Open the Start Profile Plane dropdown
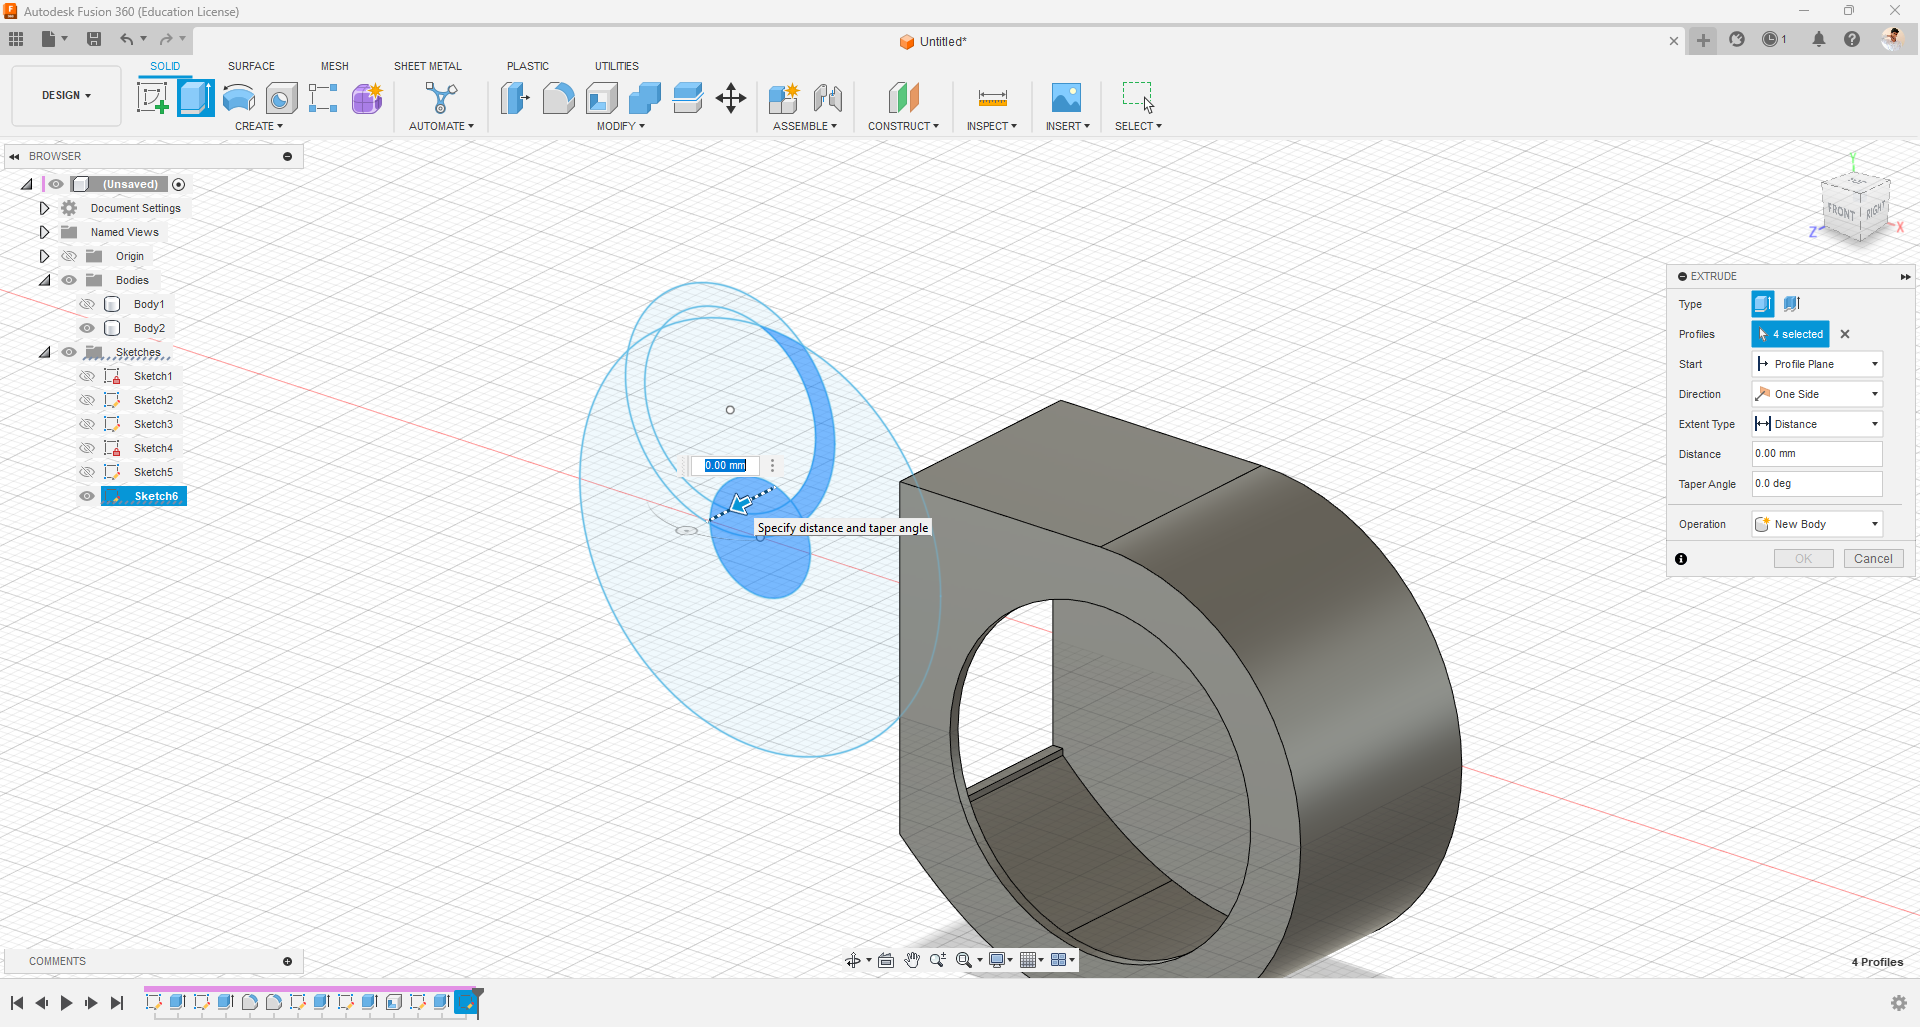This screenshot has width=1920, height=1027. click(1817, 364)
